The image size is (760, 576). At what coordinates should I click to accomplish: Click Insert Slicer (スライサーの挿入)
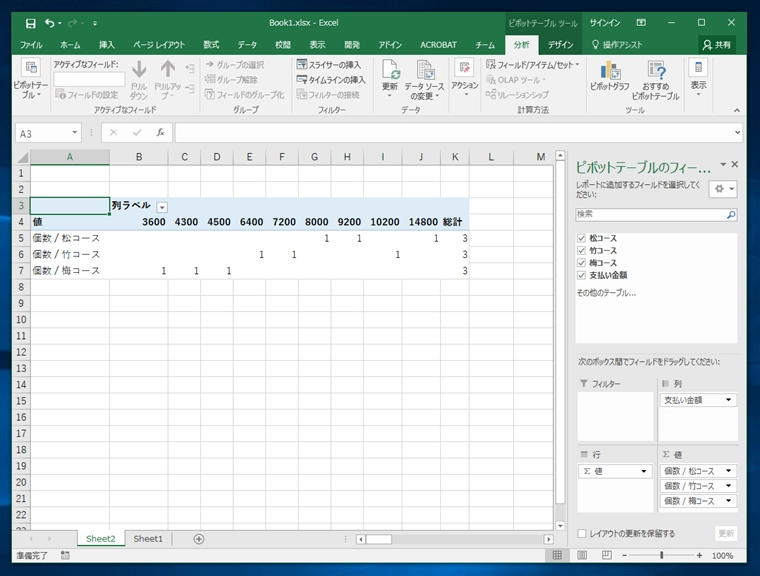click(x=329, y=64)
